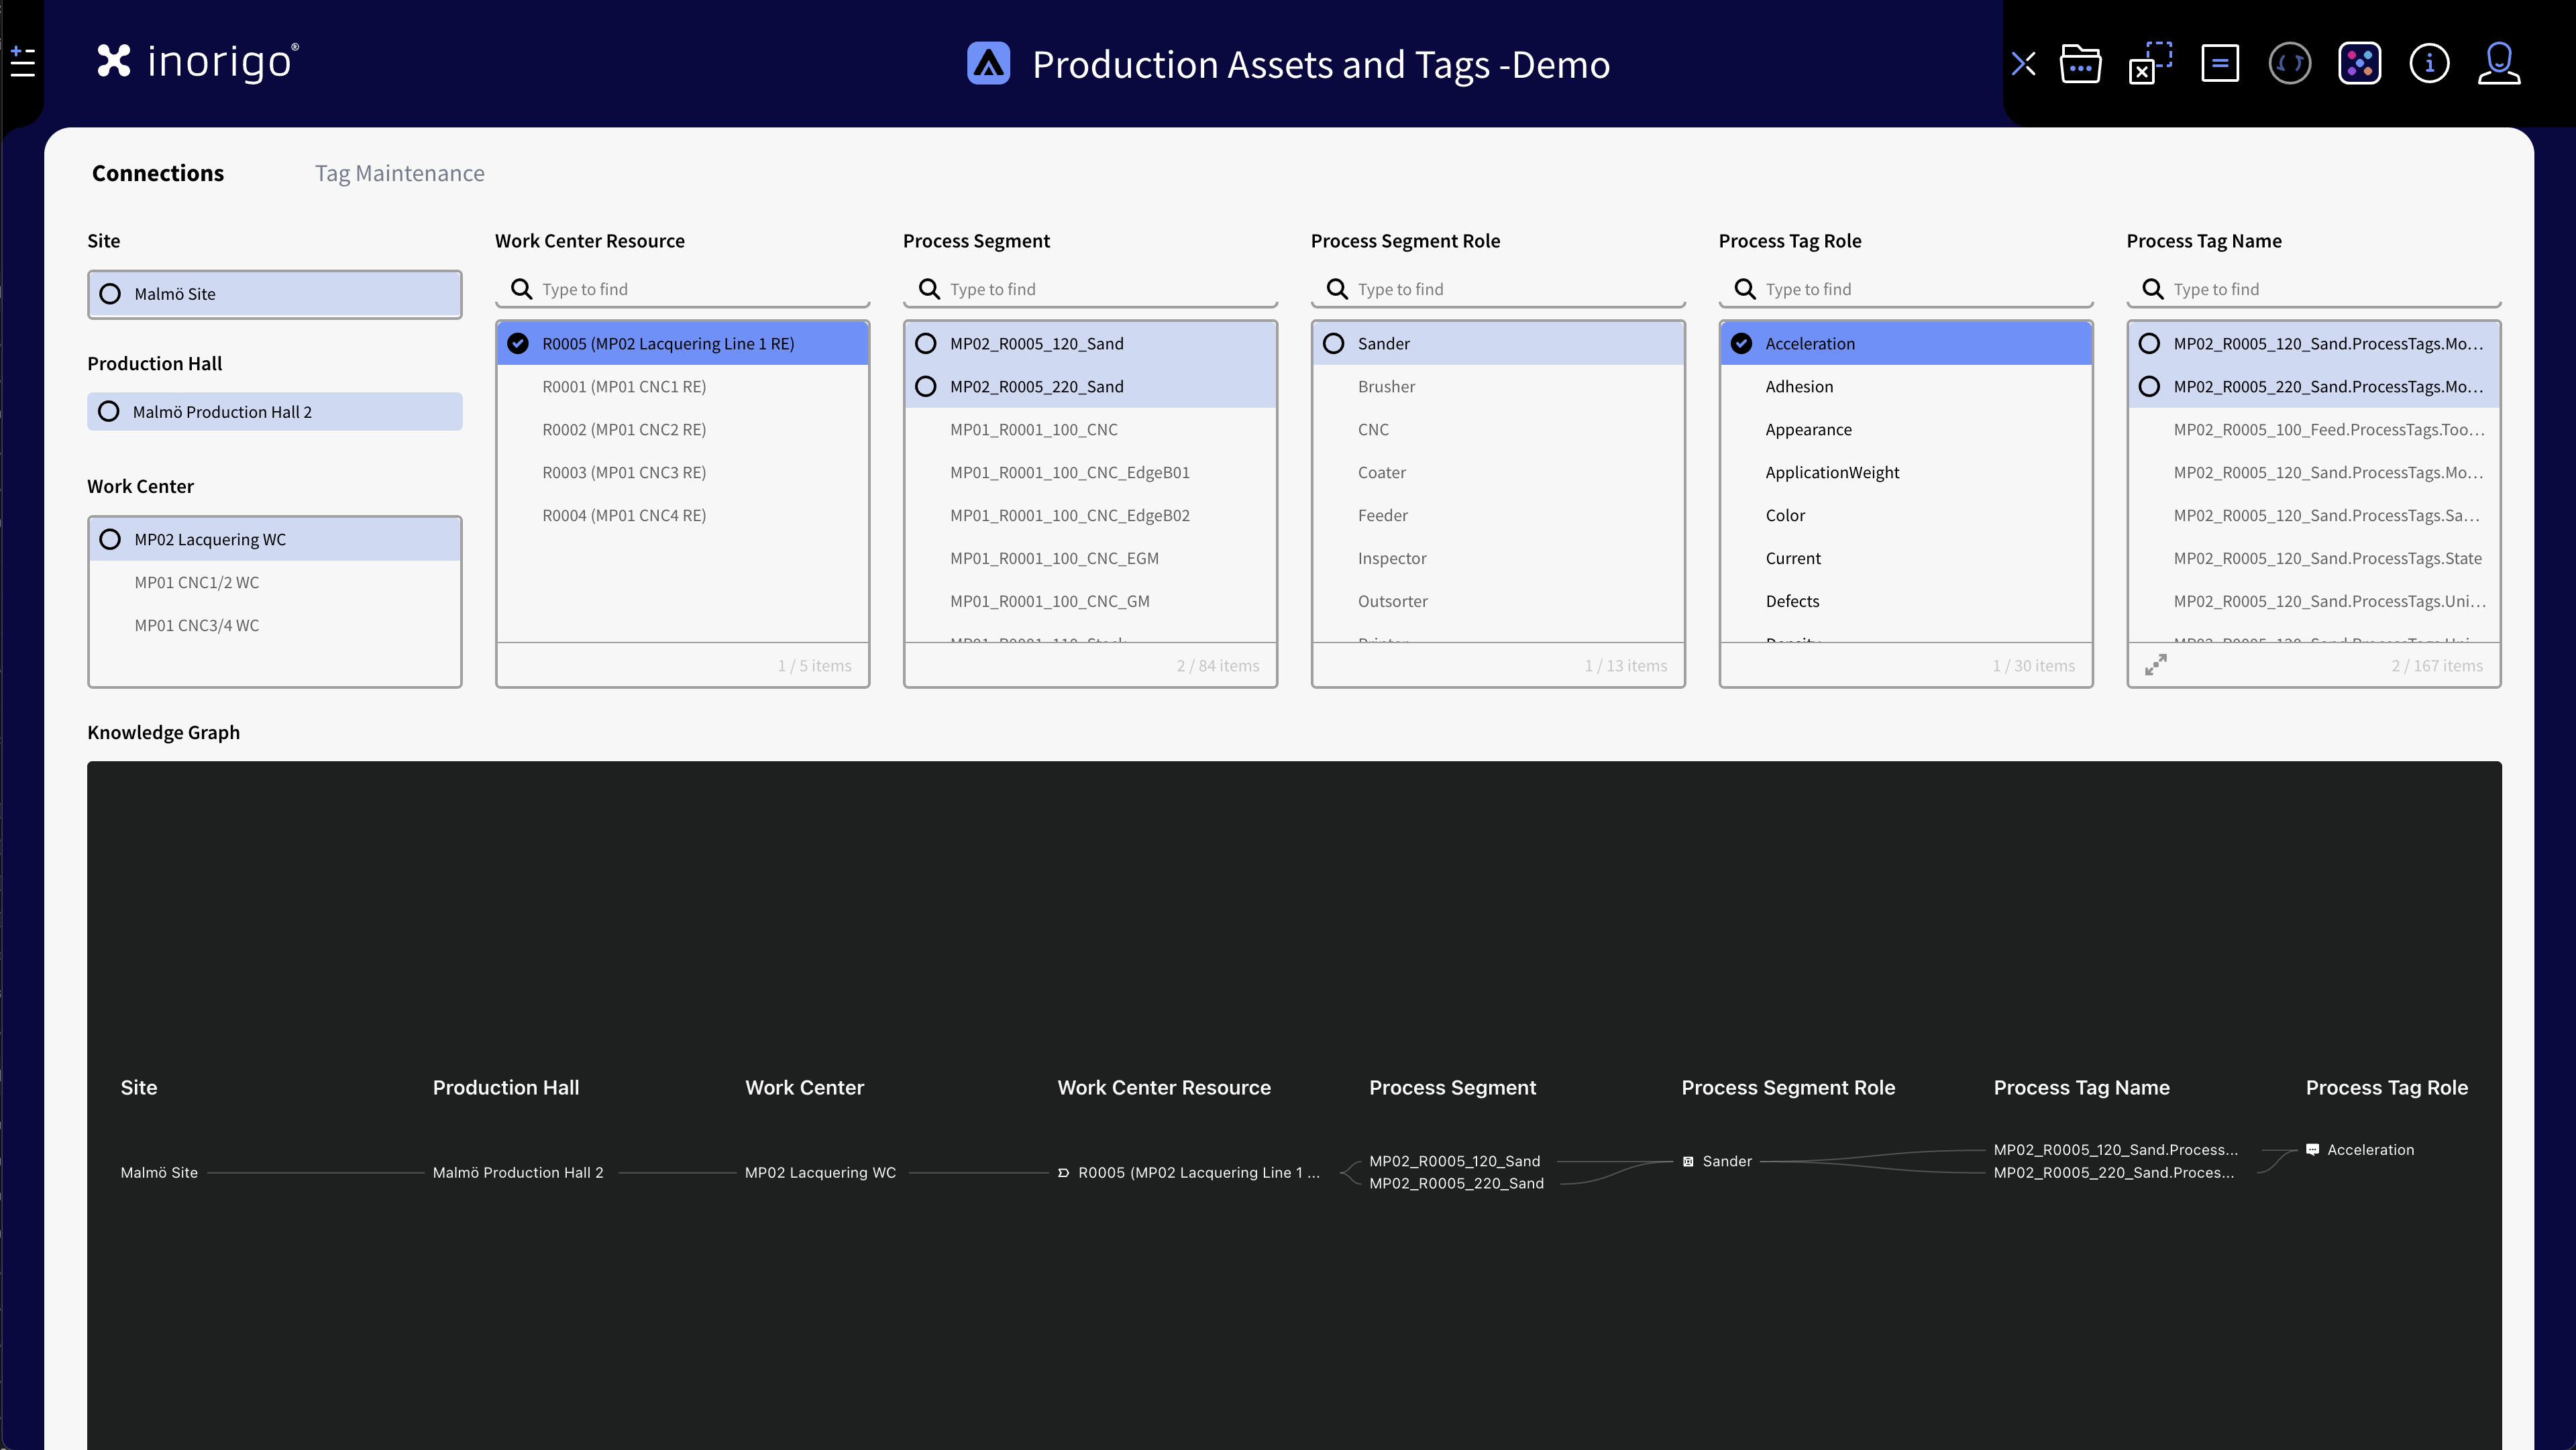Image resolution: width=2576 pixels, height=1450 pixels.
Task: Click the square note icon in toolbar
Action: click(2219, 64)
